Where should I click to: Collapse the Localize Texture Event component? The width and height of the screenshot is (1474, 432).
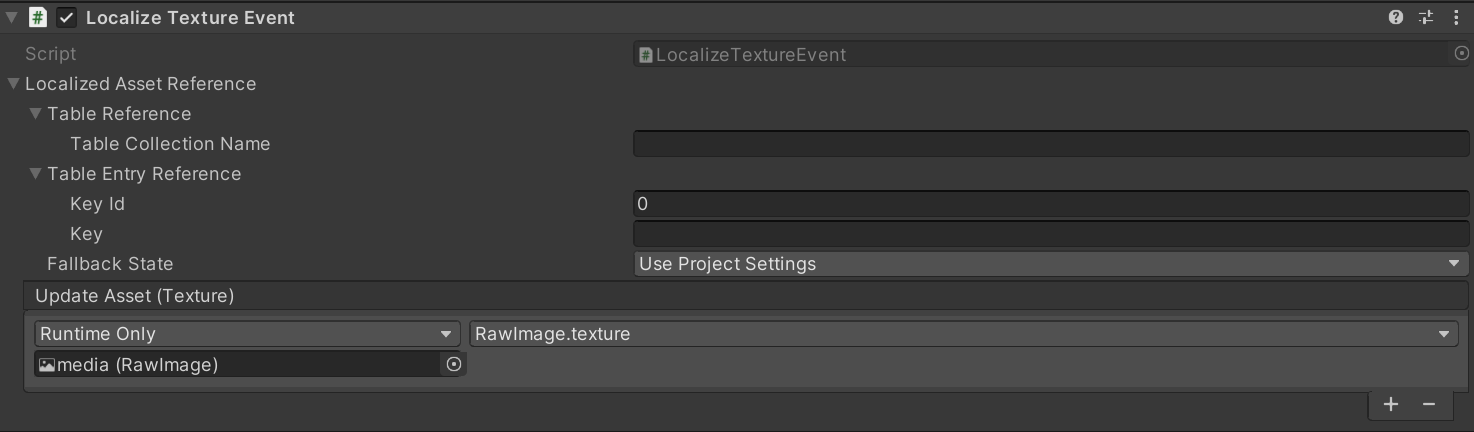pyautogui.click(x=12, y=18)
